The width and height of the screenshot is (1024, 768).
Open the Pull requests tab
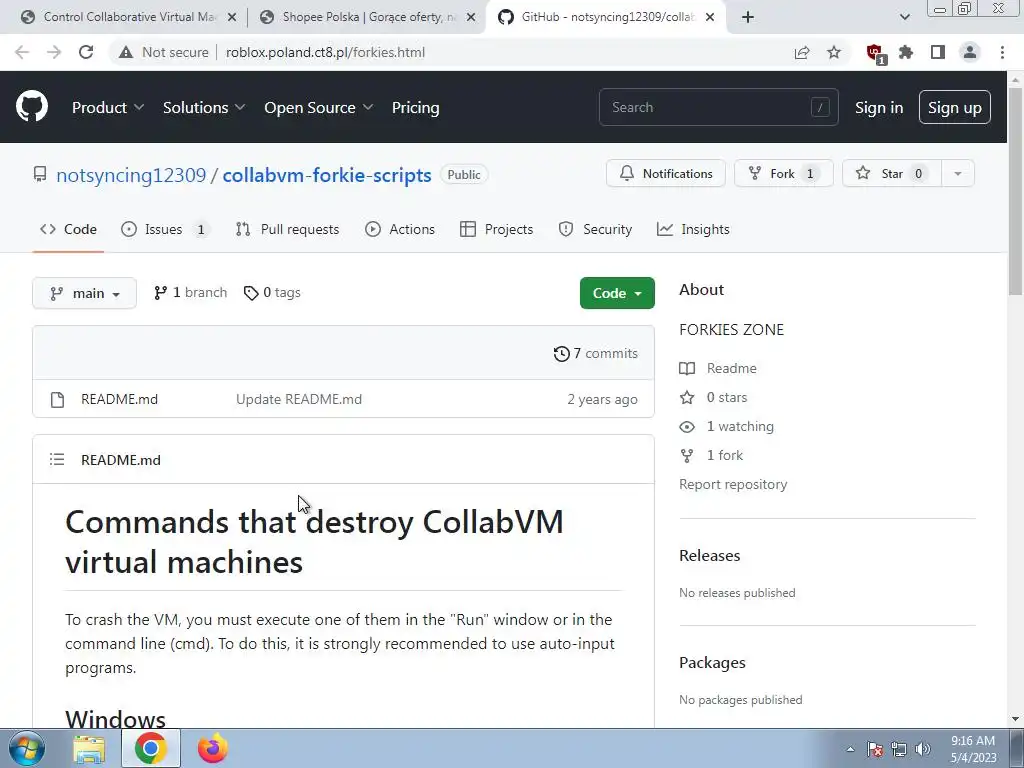[287, 229]
